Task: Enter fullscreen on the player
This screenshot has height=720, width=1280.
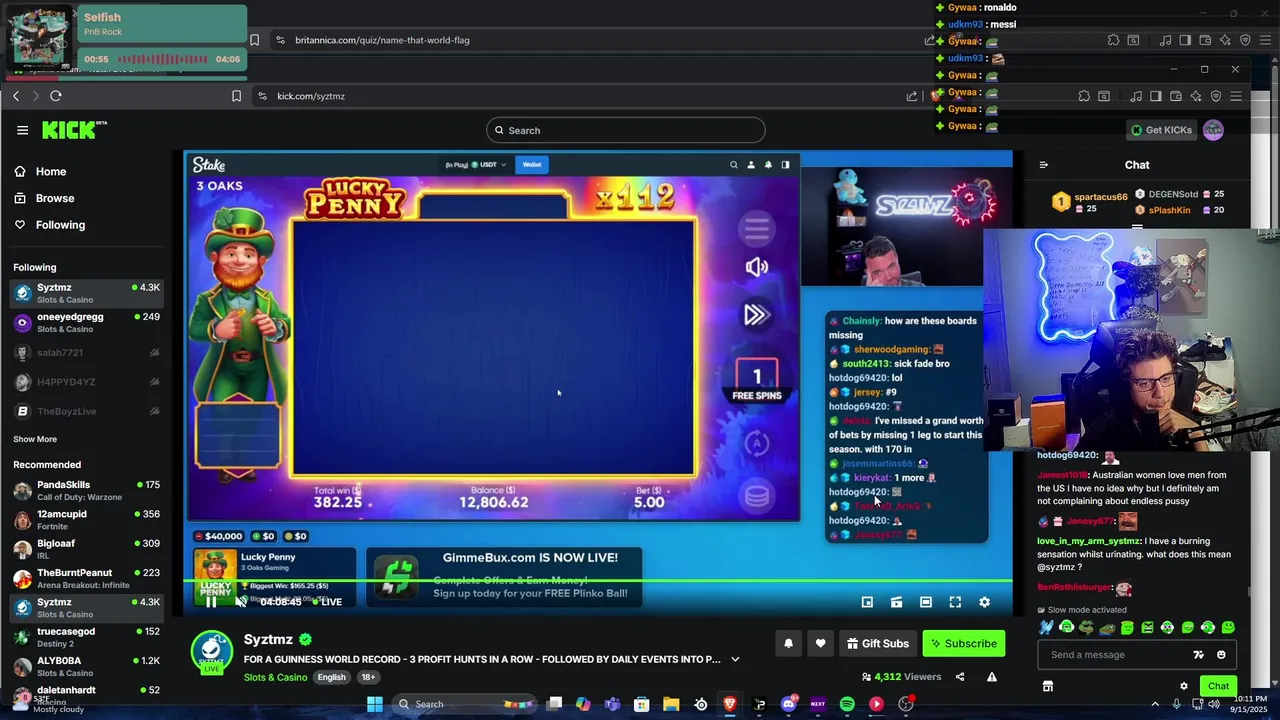Action: coord(955,602)
